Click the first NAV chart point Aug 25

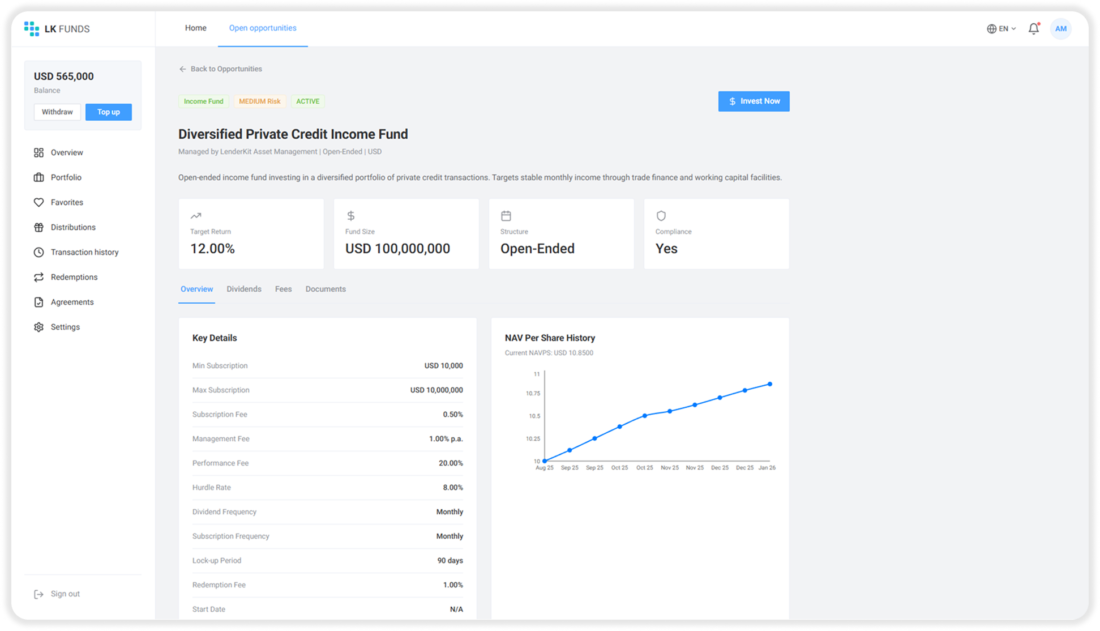[x=544, y=461]
